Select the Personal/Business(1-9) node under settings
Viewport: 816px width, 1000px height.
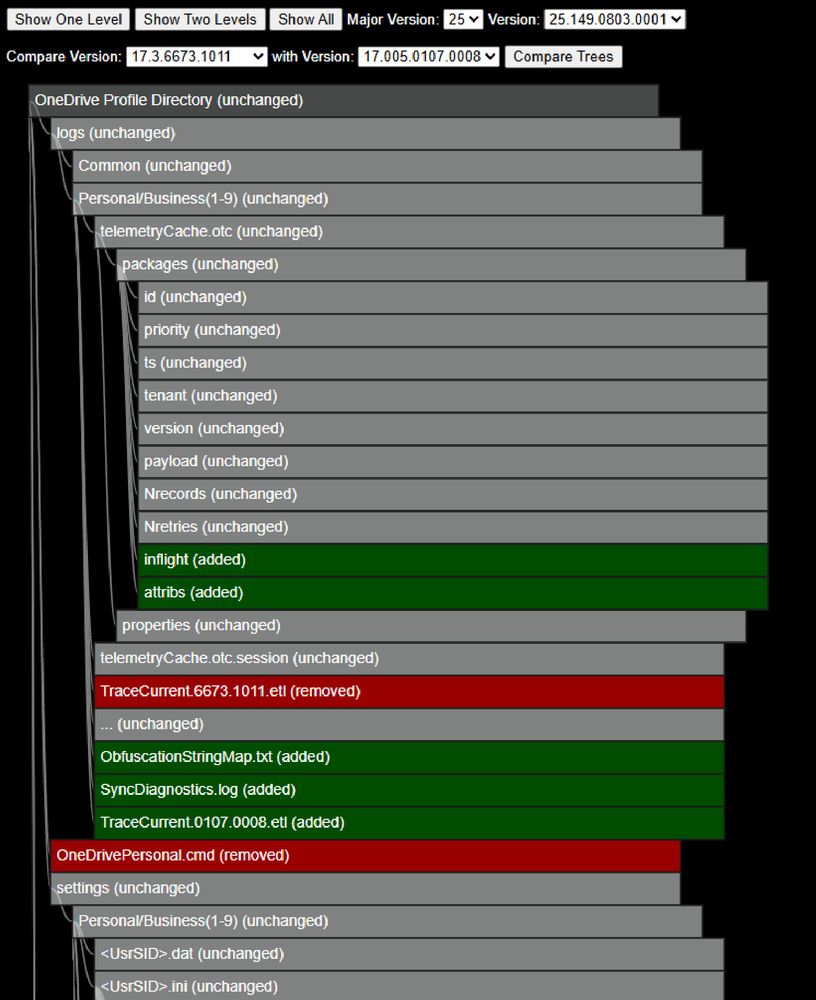click(387, 922)
